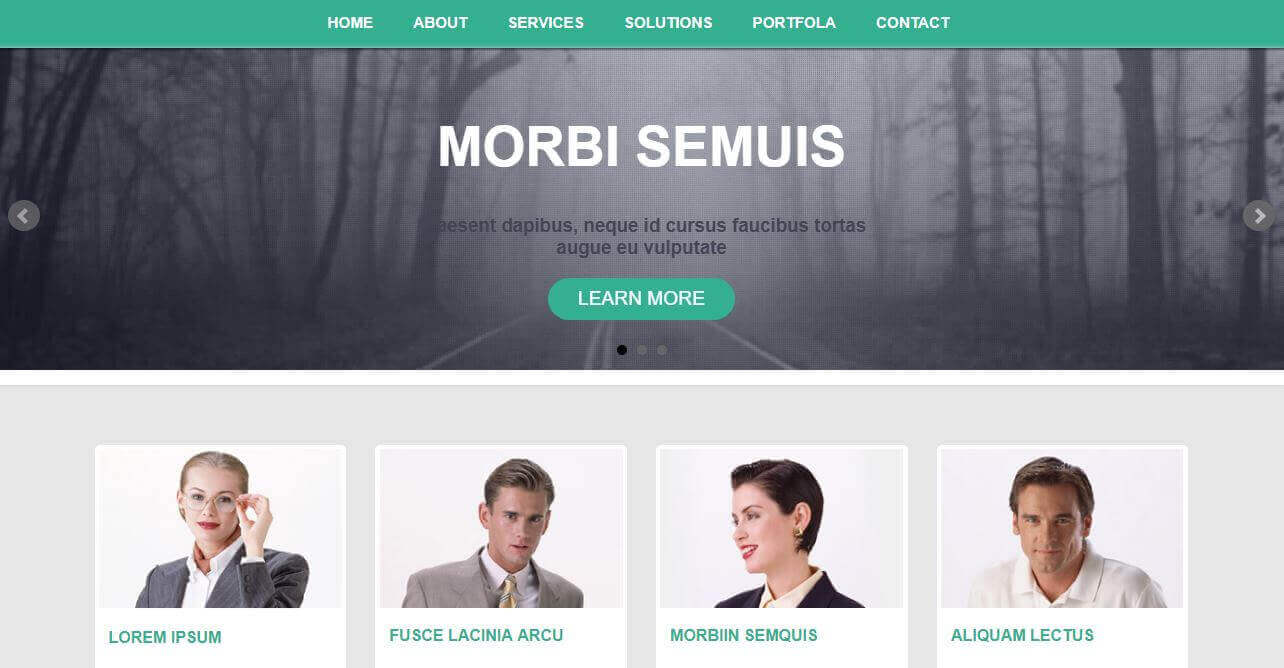Open the Morbiin Semquis heading link
This screenshot has height=668, width=1284.
coord(744,635)
